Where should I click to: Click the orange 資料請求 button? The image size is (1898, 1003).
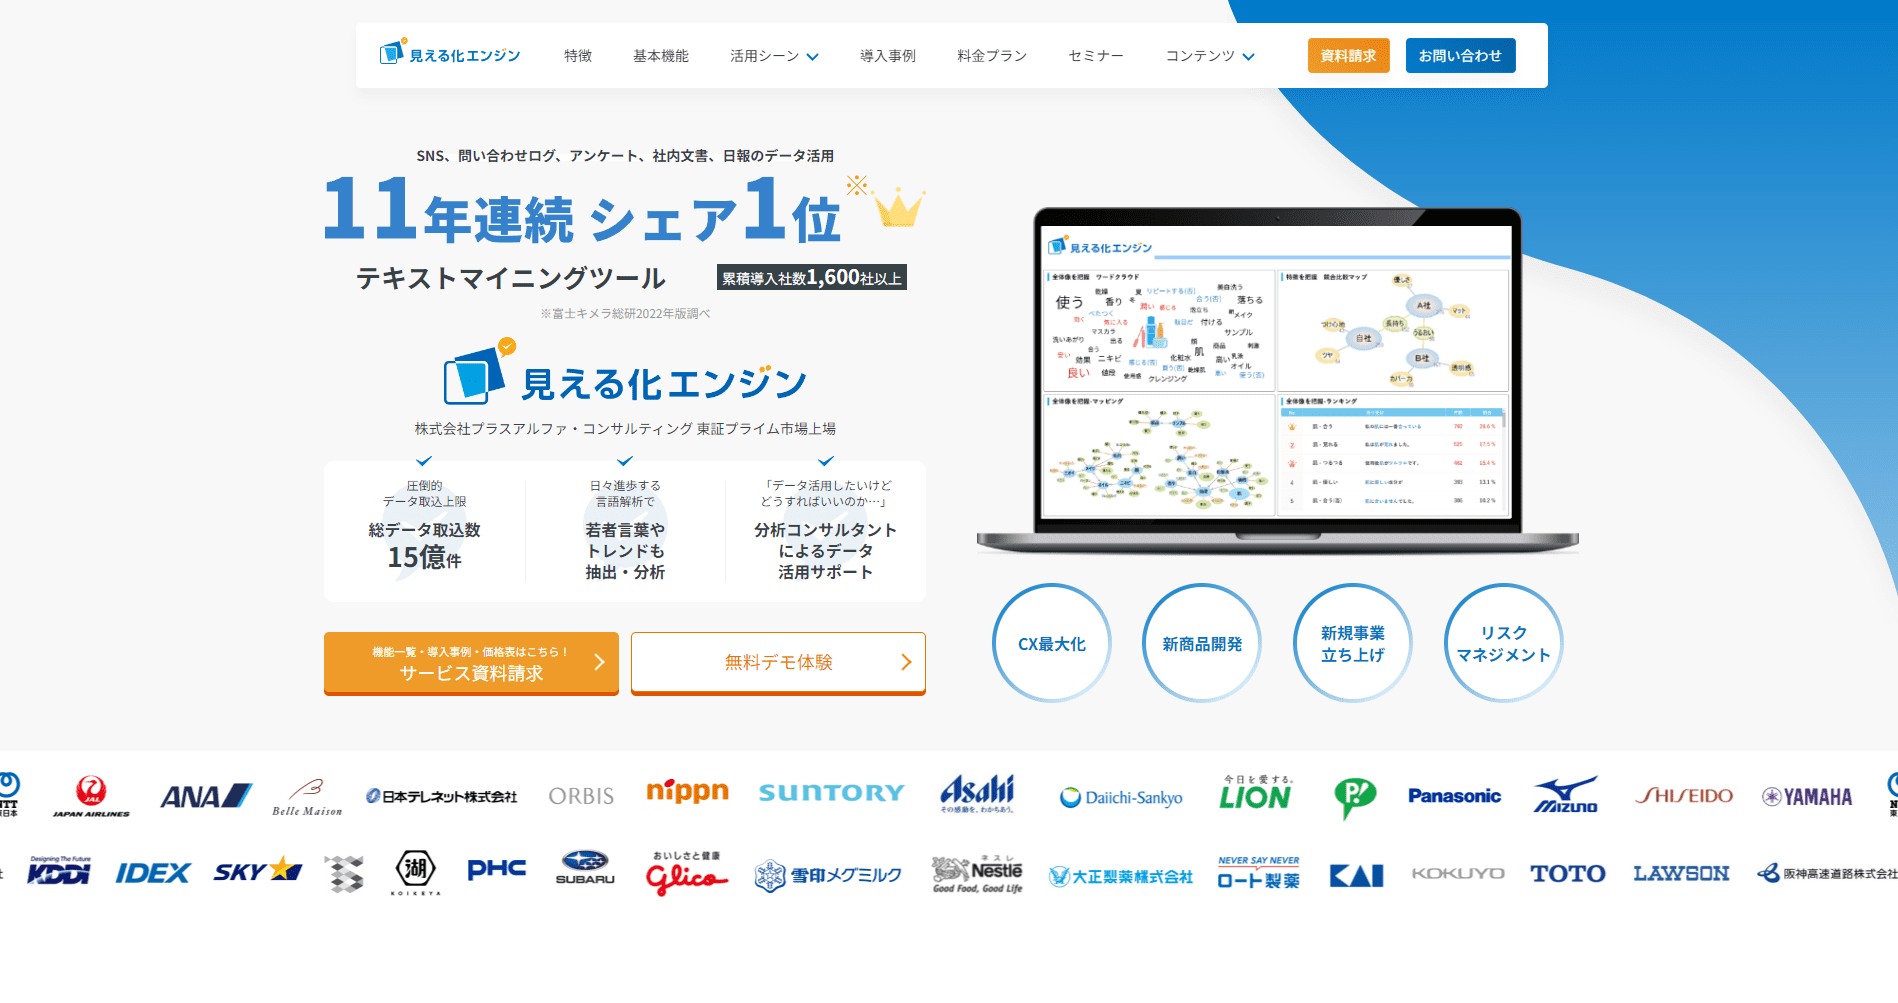[x=1348, y=56]
